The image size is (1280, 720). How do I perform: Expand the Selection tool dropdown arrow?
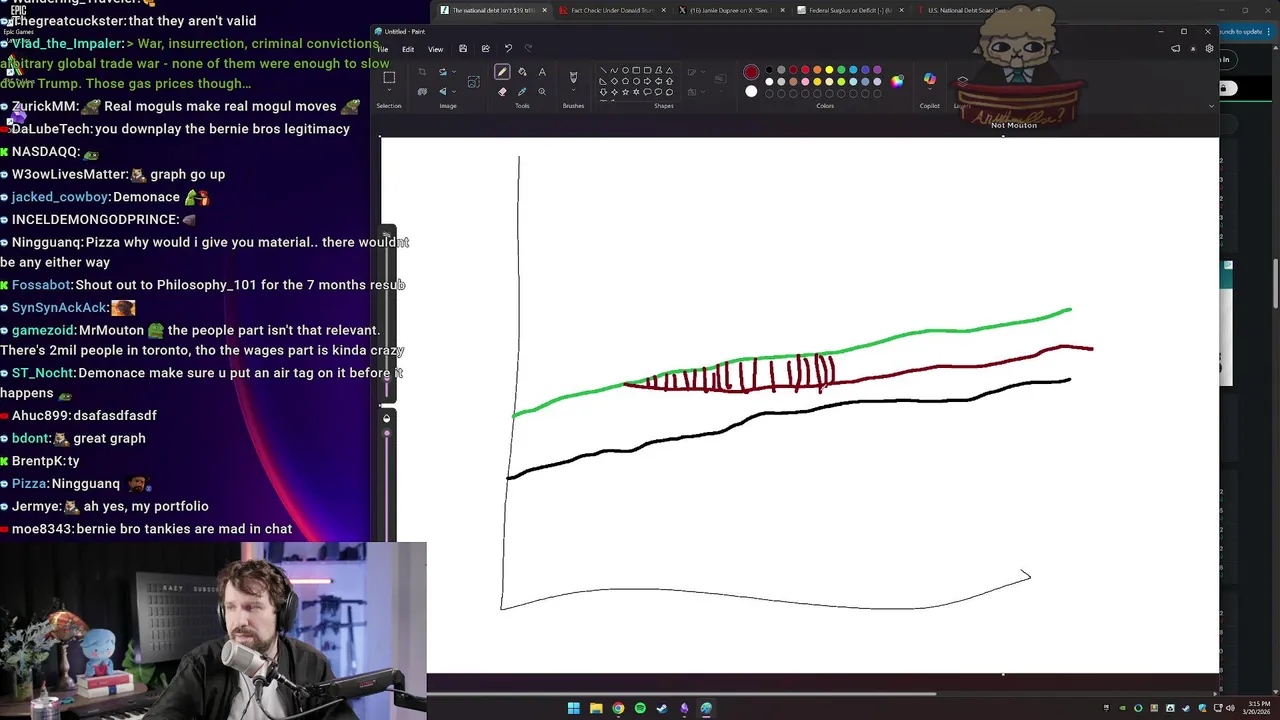pos(389,90)
